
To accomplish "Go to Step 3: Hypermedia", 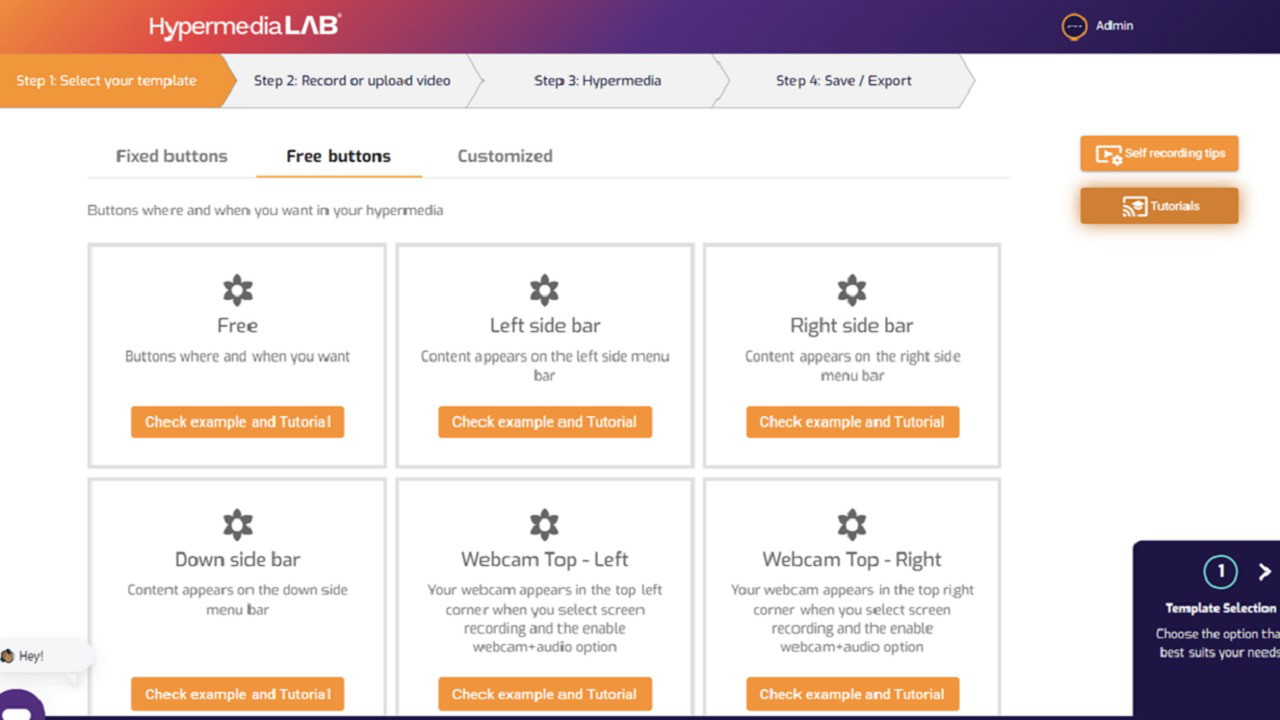I will coord(597,81).
